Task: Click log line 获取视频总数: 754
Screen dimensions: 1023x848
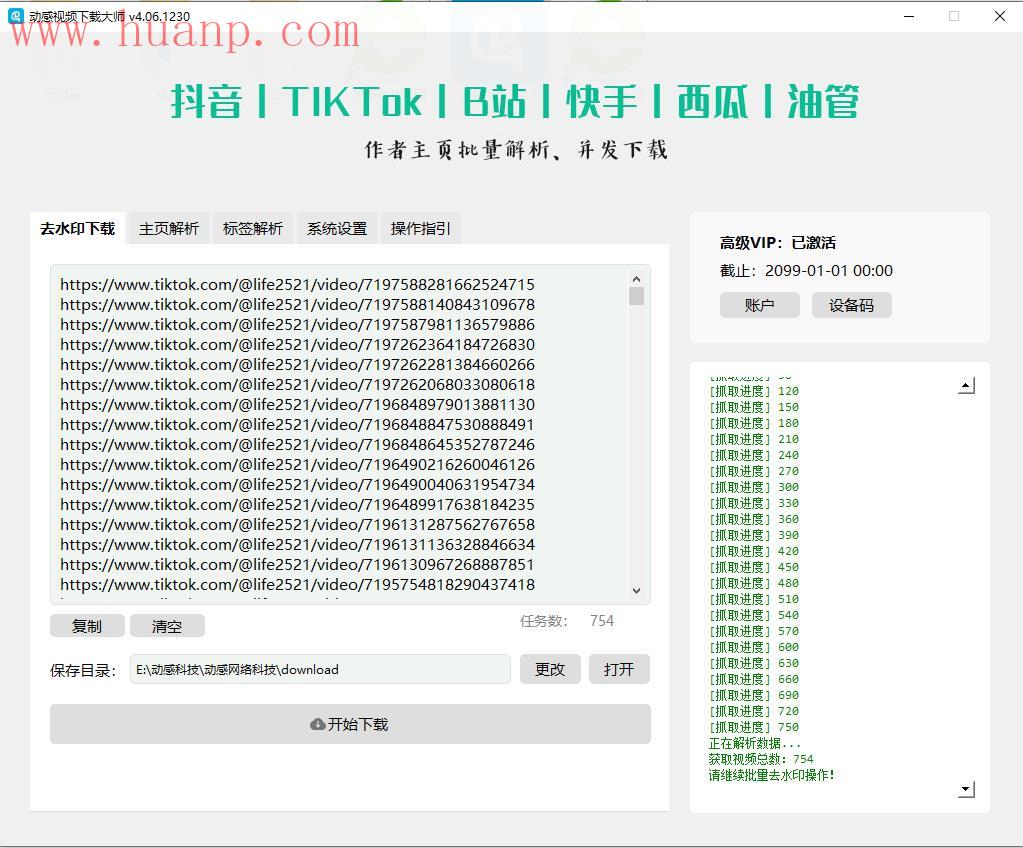Action: pos(761,759)
